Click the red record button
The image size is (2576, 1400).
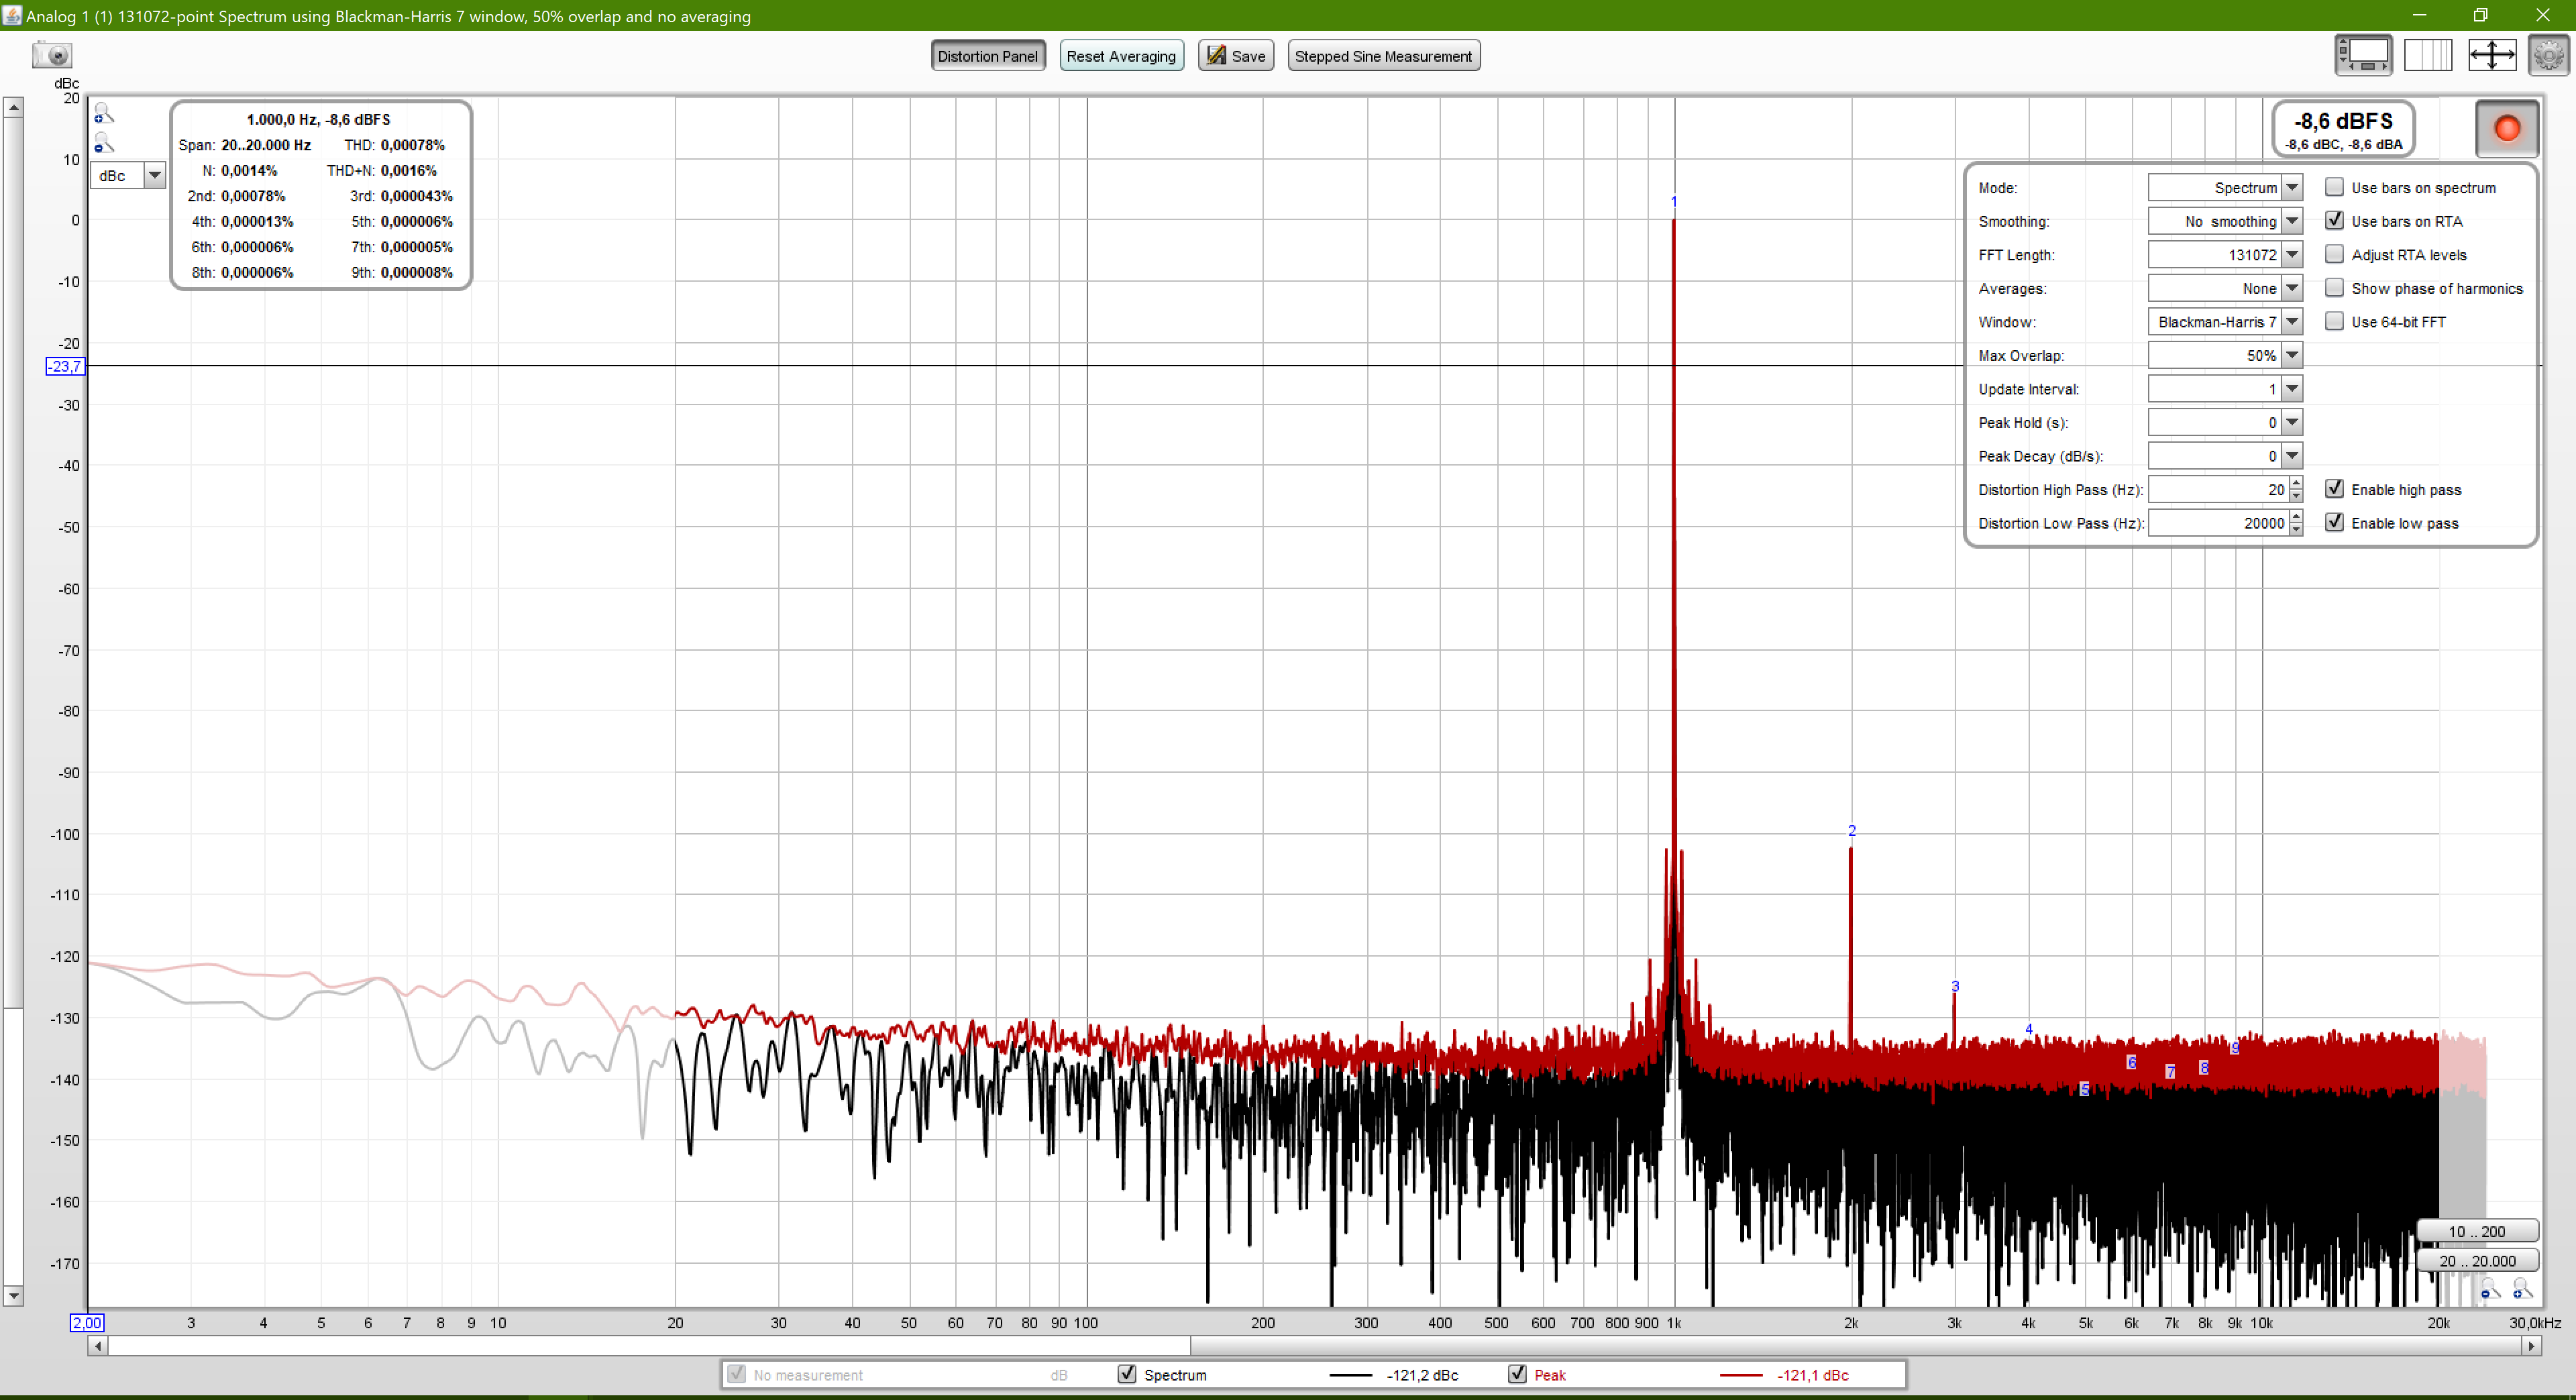(2506, 129)
